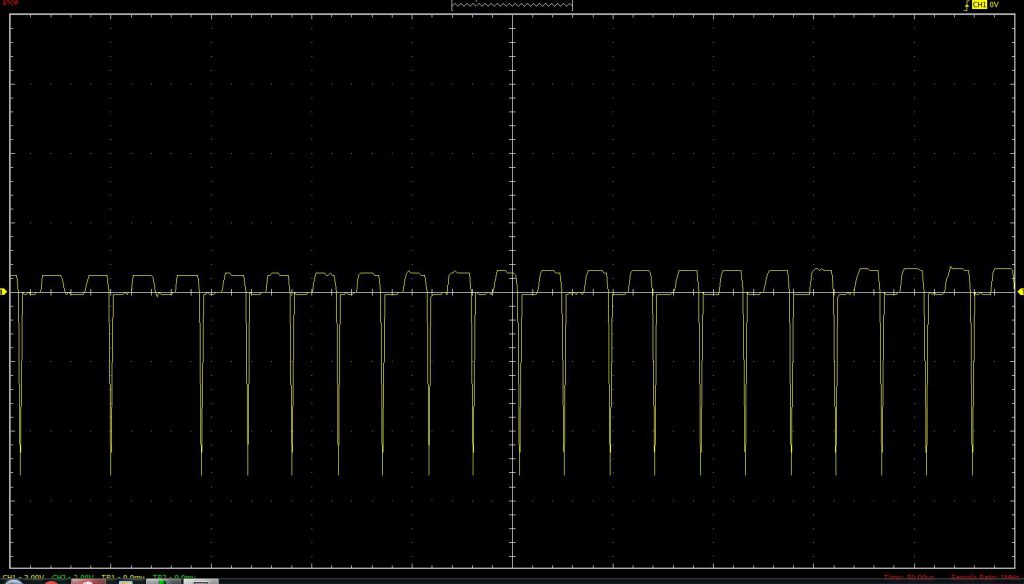Click the red STOP acquisition status indicator
The width and height of the screenshot is (1024, 584).
pyautogui.click(x=11, y=4)
